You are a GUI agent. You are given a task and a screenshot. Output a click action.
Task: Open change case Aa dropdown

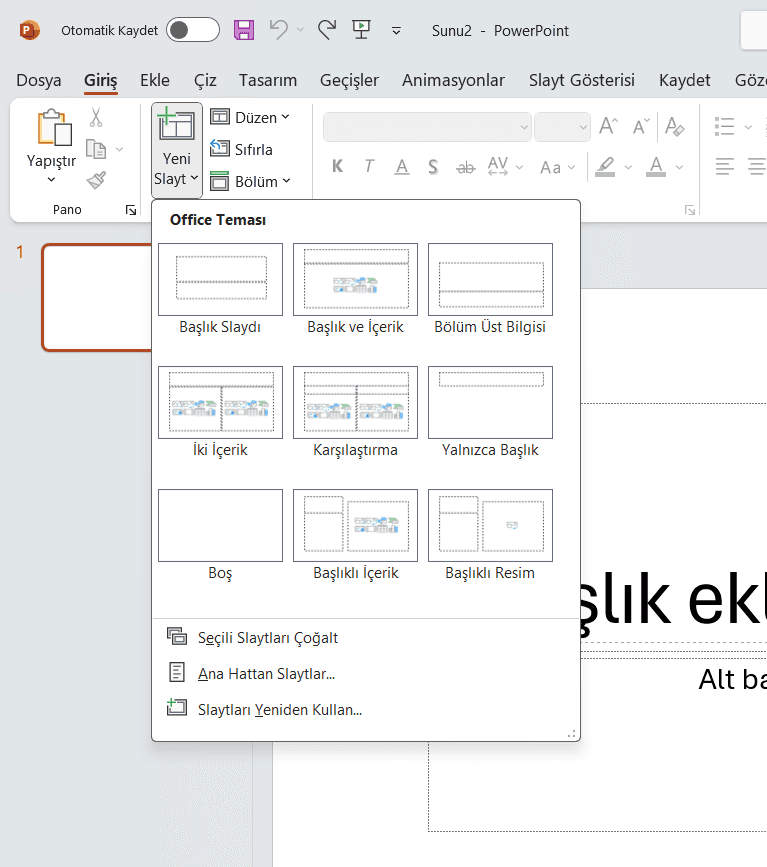pyautogui.click(x=557, y=167)
